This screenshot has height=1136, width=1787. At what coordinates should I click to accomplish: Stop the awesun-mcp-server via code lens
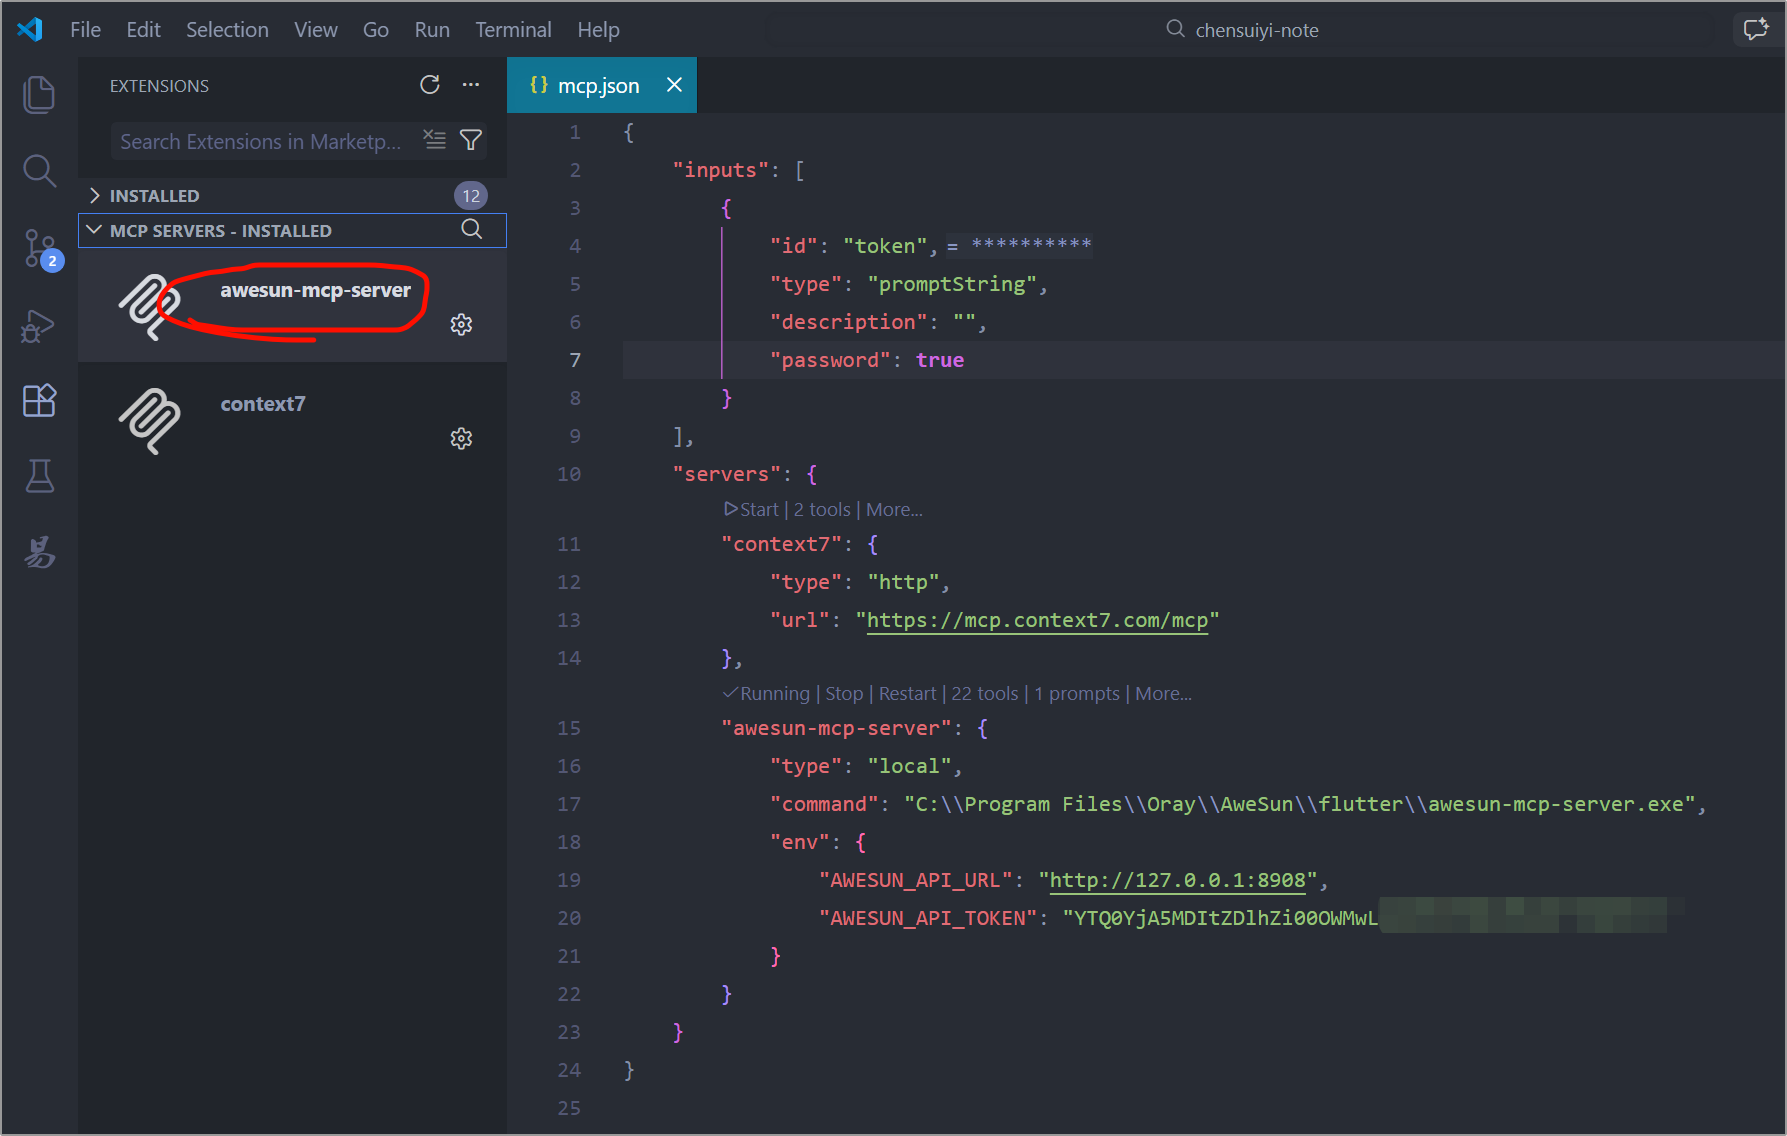click(x=844, y=693)
